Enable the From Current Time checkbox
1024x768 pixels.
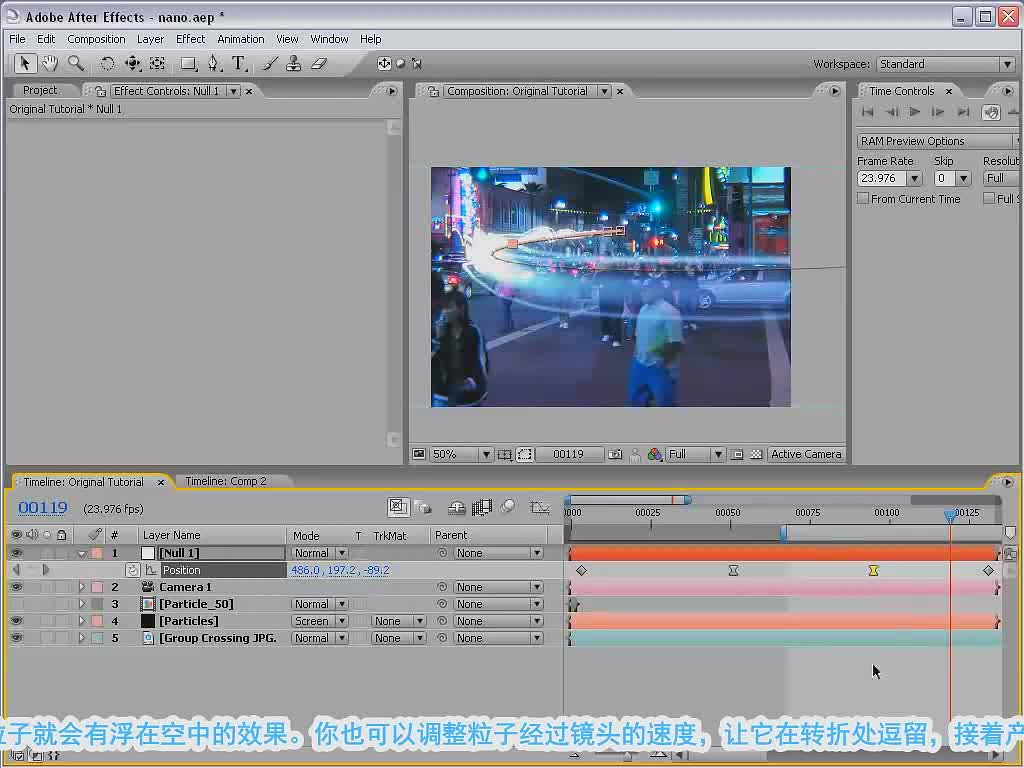point(863,199)
